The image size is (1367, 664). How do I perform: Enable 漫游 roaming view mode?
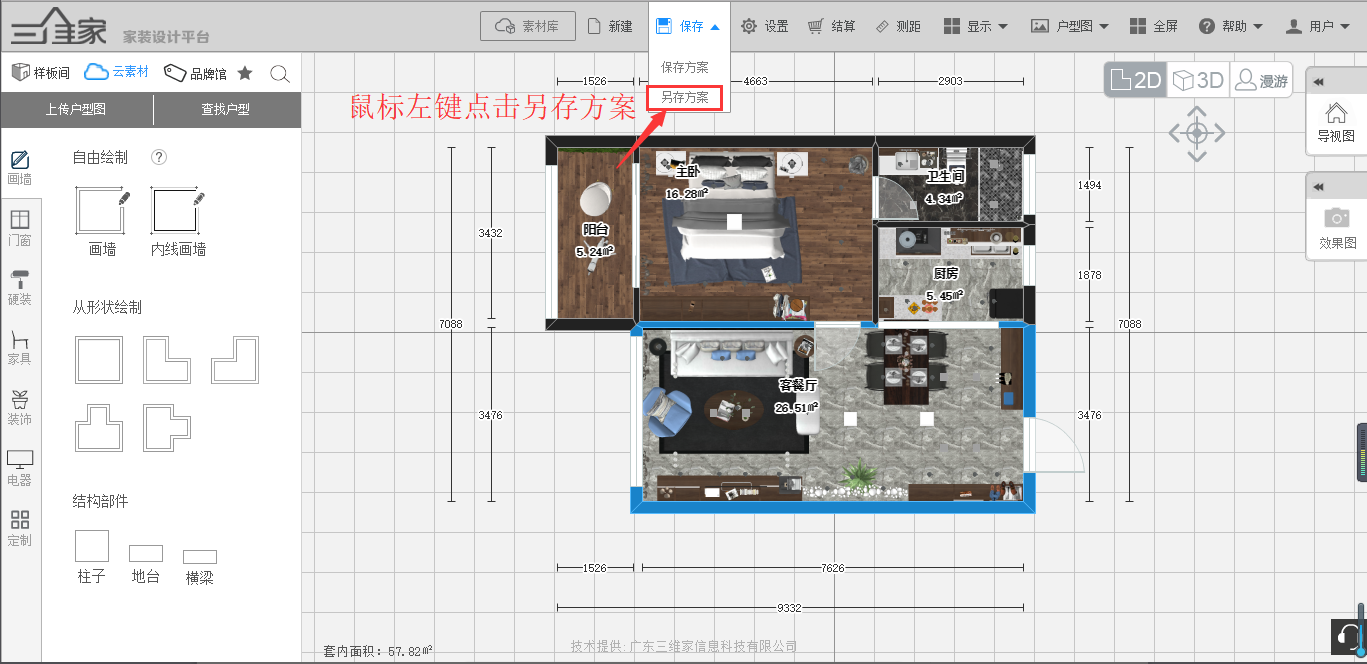click(1260, 81)
